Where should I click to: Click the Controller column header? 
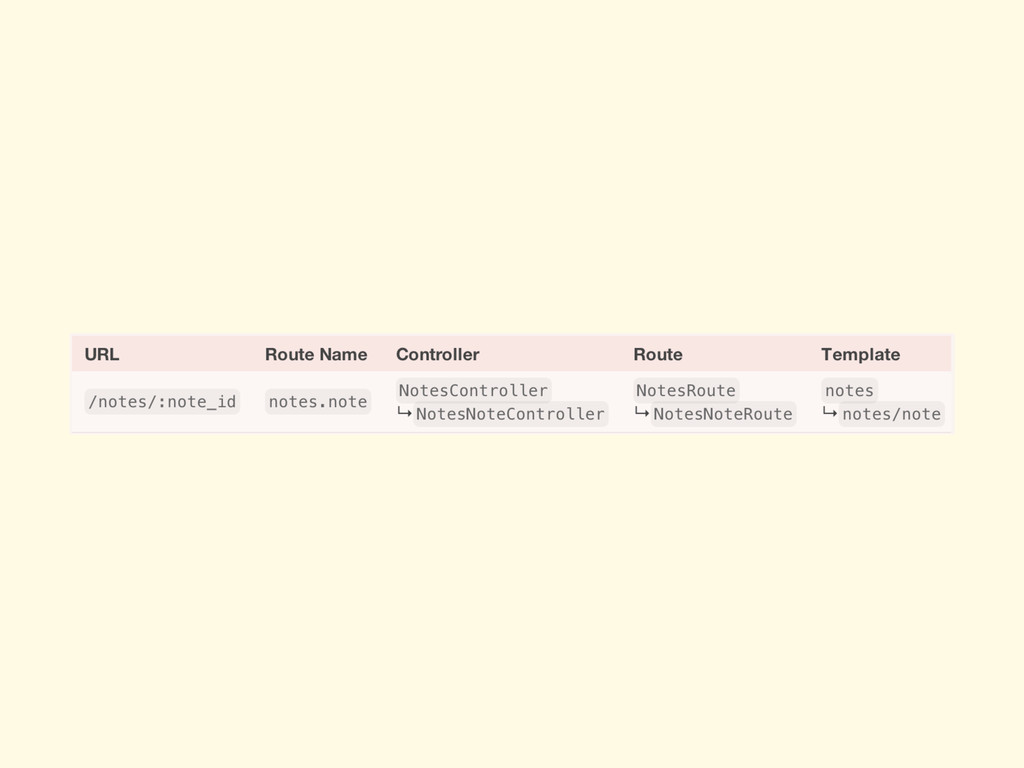[x=437, y=354]
